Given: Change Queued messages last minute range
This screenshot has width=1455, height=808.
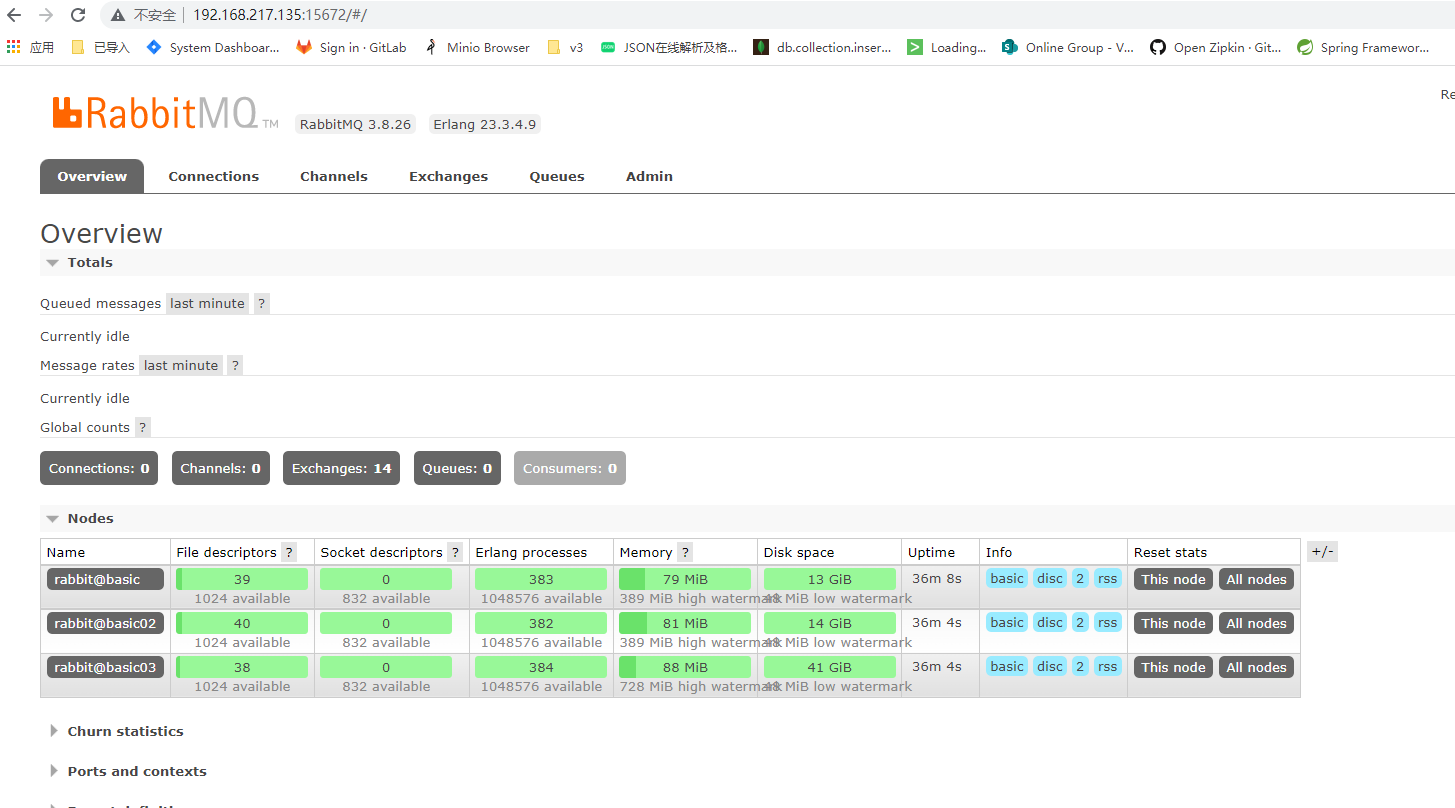Looking at the screenshot, I should click(x=207, y=303).
